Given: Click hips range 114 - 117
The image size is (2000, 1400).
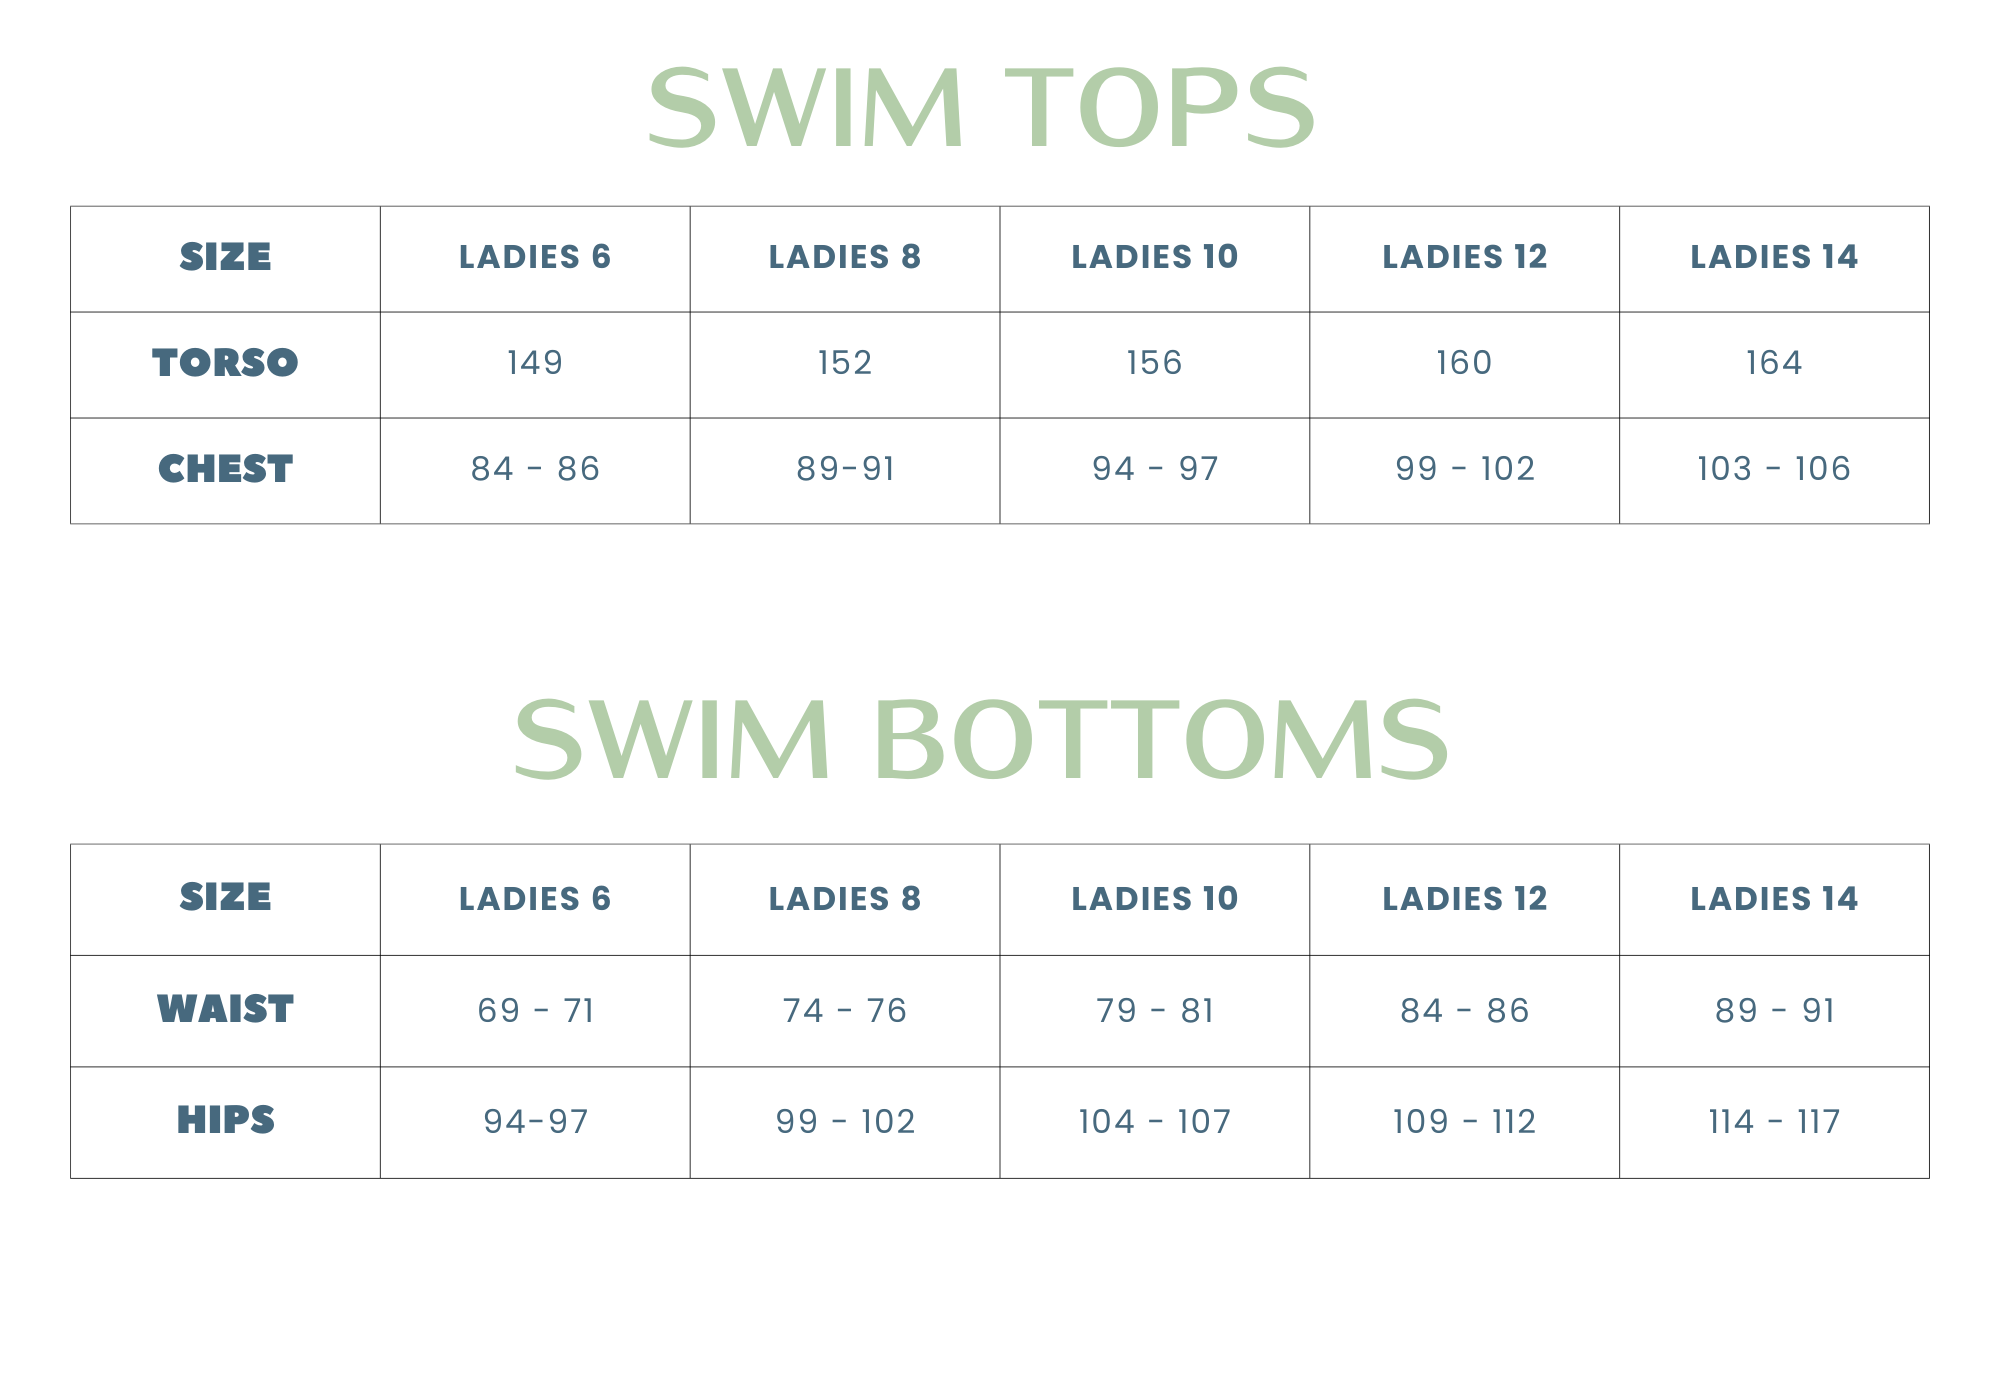Looking at the screenshot, I should (1774, 1122).
